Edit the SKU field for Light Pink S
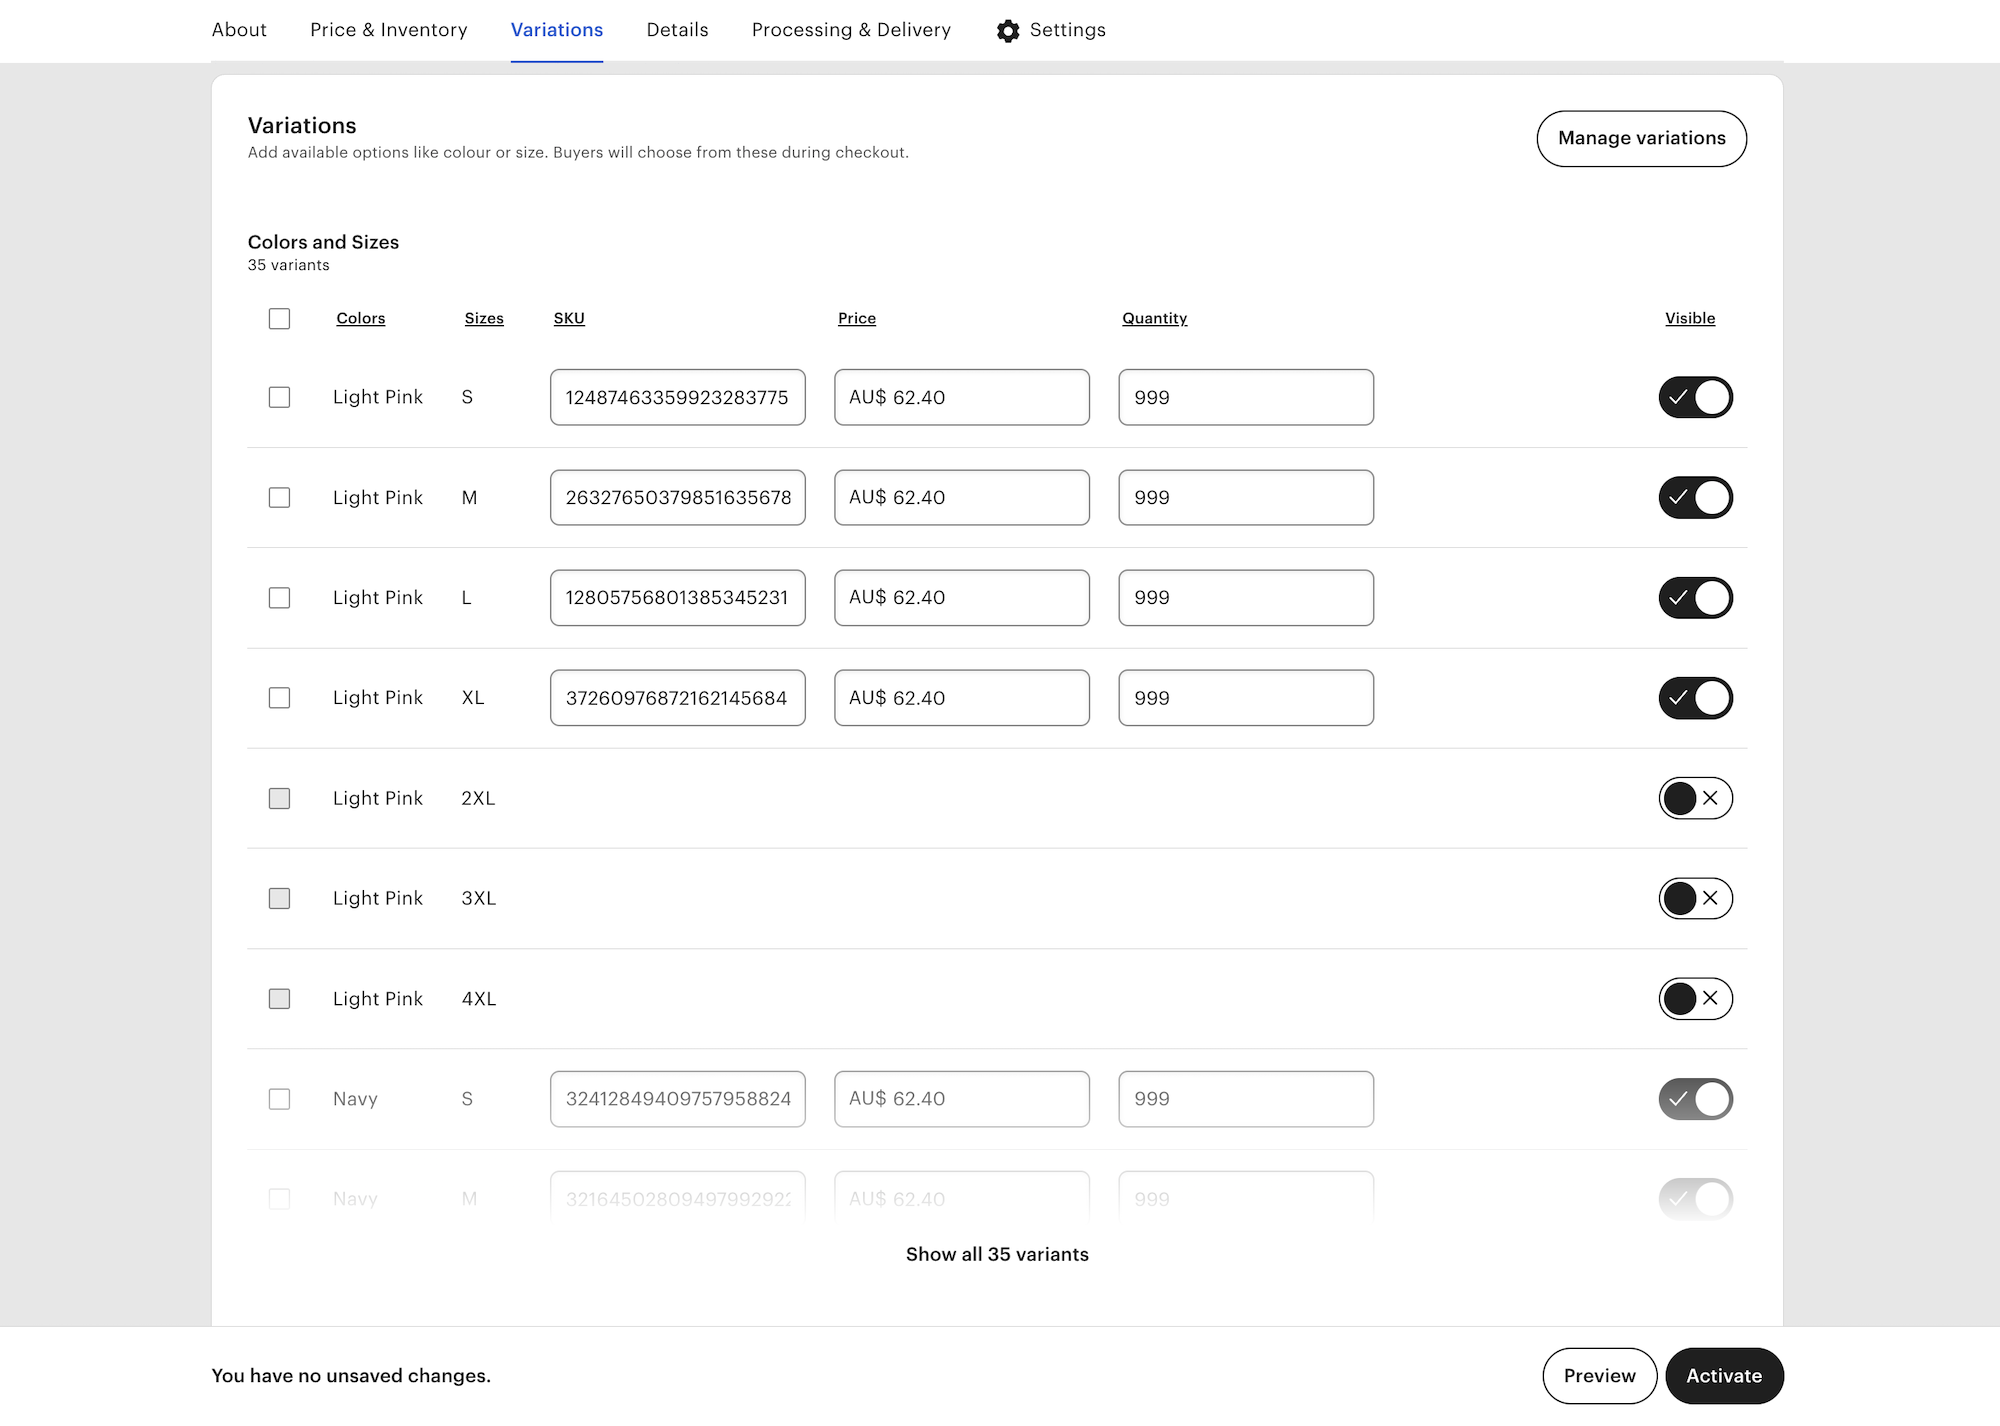This screenshot has height=1426, width=2000. (677, 397)
